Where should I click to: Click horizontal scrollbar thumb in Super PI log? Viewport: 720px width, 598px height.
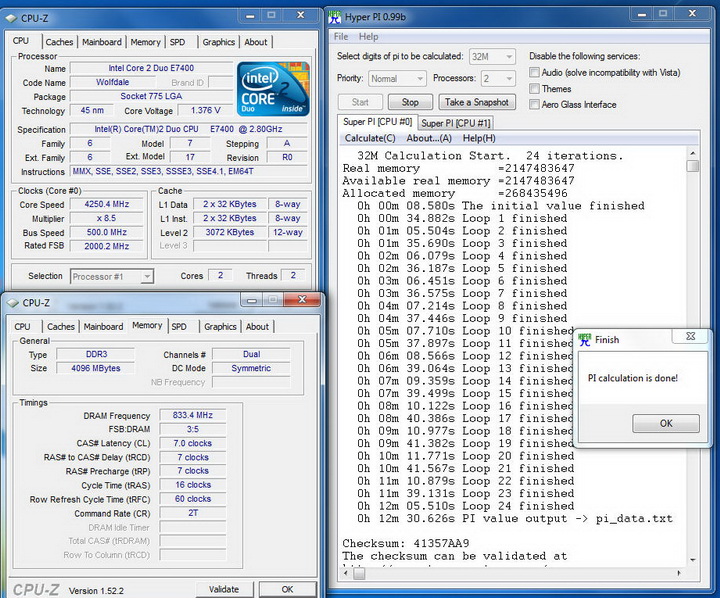(359, 573)
